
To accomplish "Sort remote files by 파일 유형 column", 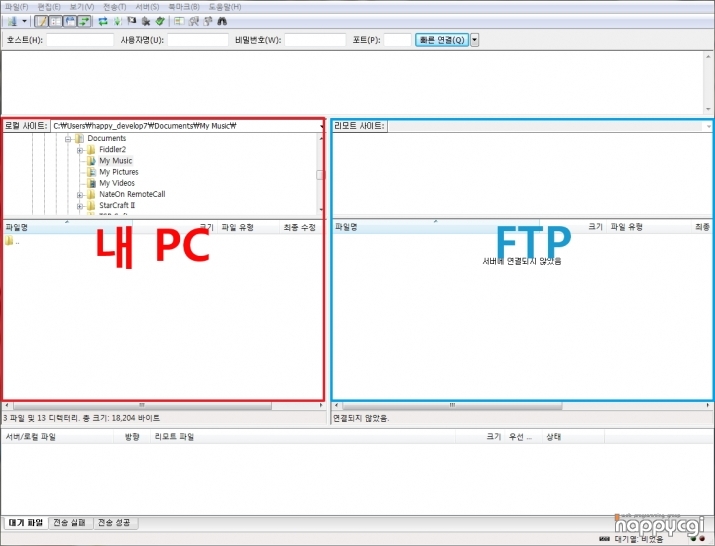I will click(x=649, y=227).
